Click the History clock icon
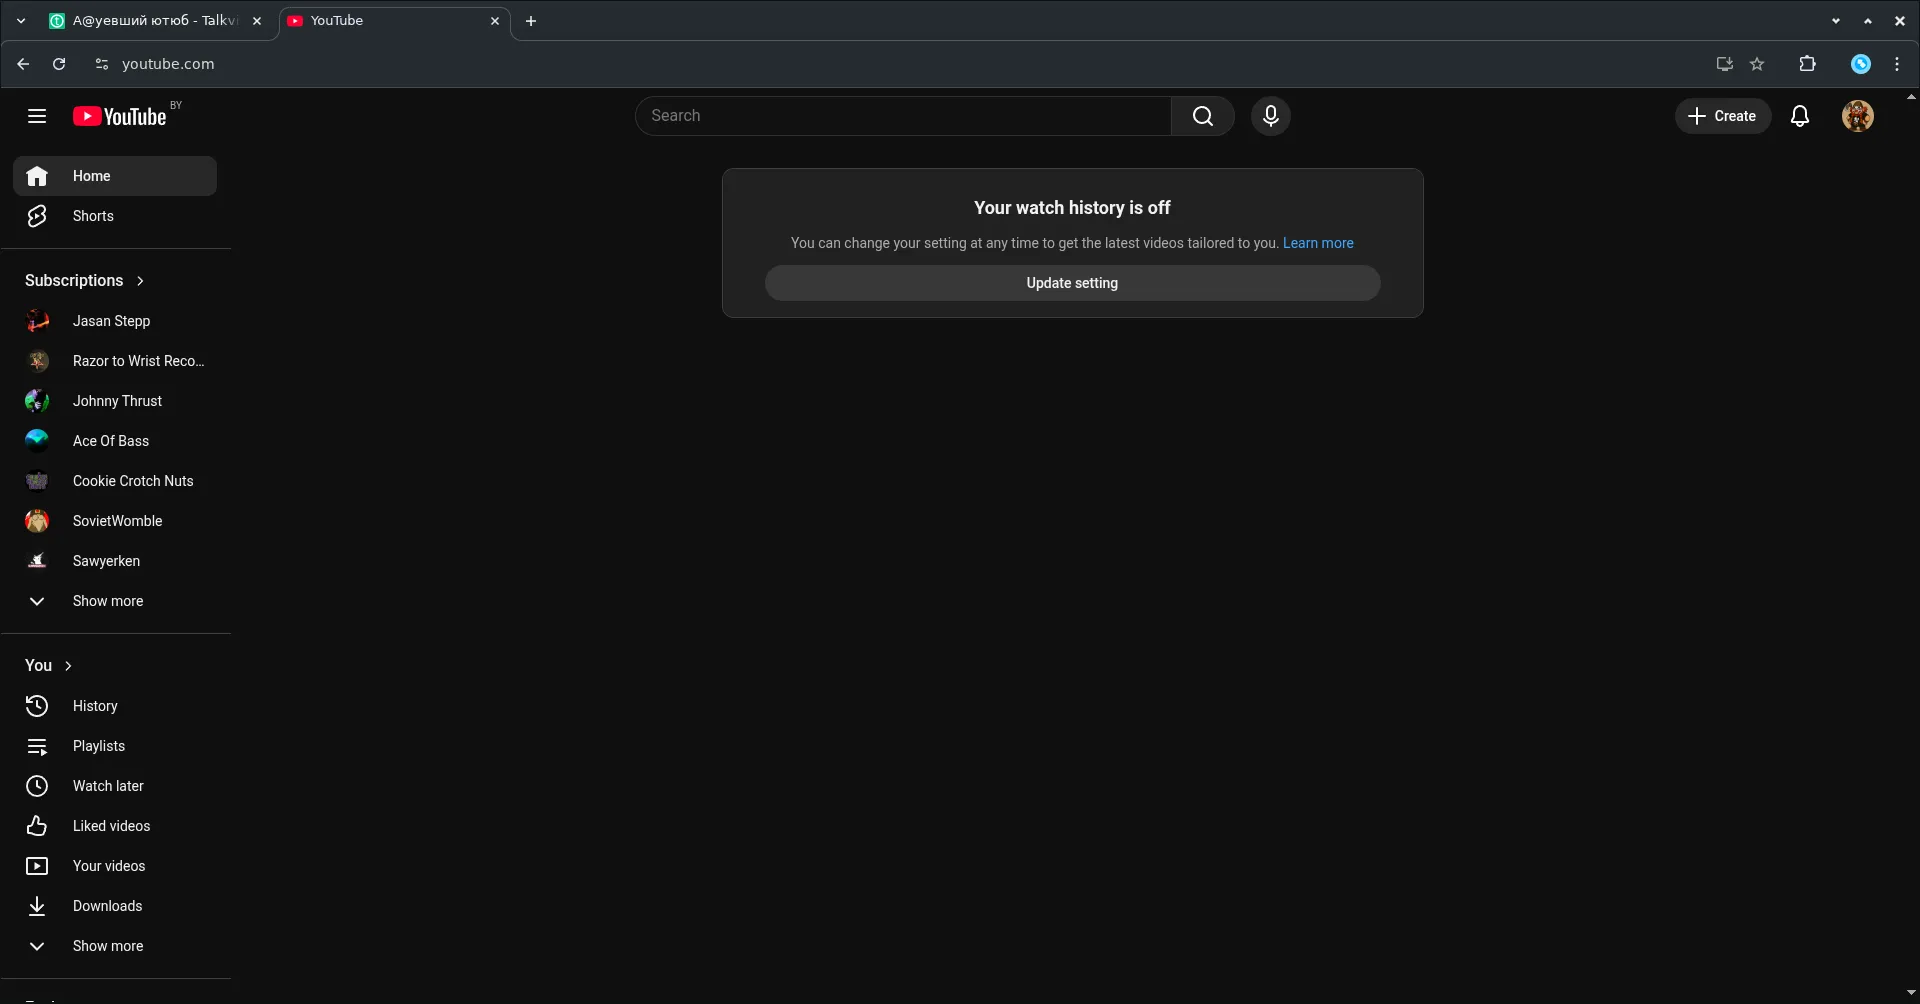Viewport: 1920px width, 1004px height. 37,706
